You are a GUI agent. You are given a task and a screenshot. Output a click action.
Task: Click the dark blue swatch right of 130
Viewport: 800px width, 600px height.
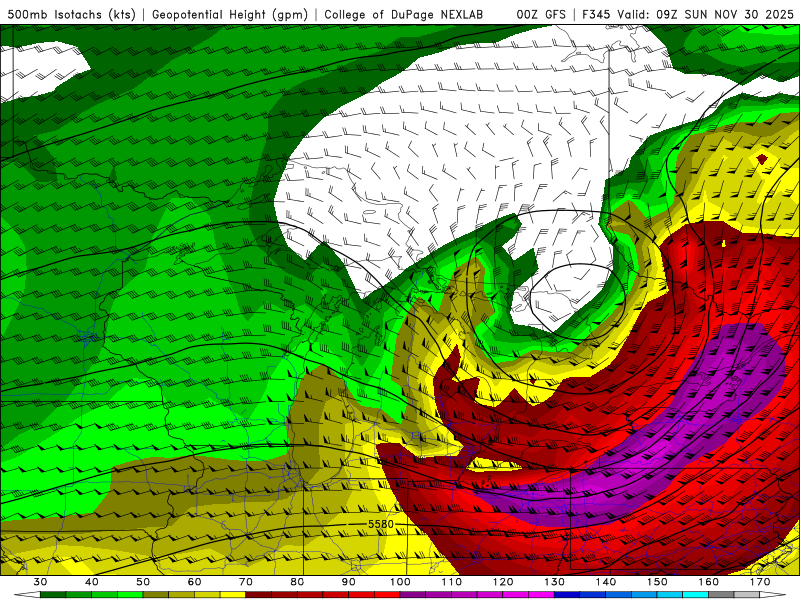(567, 595)
